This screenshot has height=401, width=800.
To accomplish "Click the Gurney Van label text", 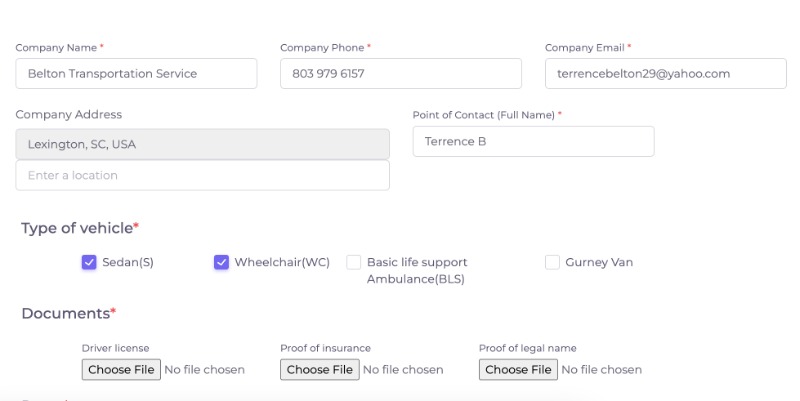I will click(x=599, y=262).
